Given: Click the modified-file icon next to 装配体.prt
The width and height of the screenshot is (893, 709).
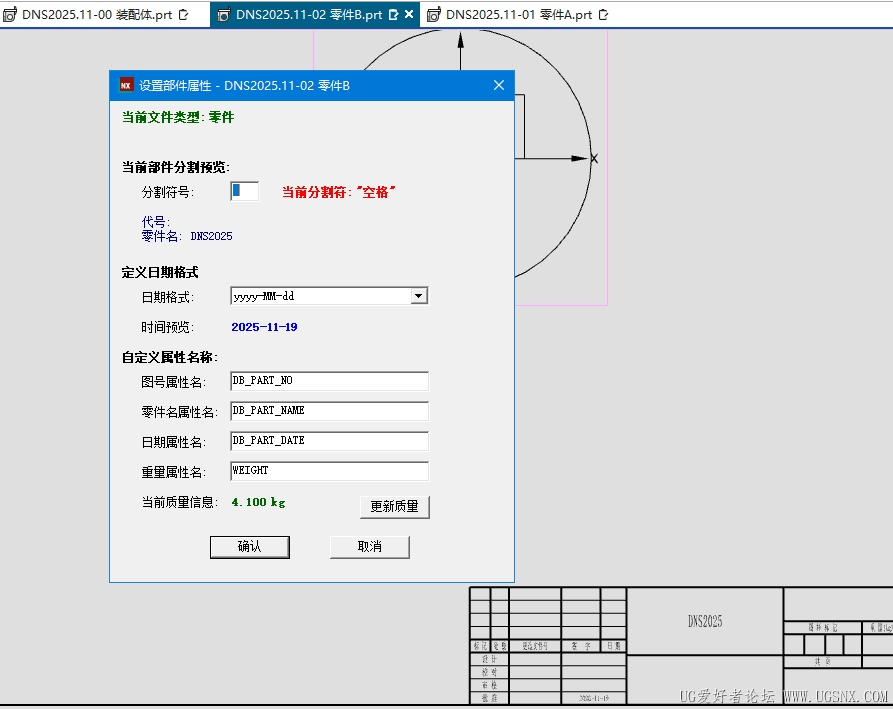Looking at the screenshot, I should tap(183, 15).
